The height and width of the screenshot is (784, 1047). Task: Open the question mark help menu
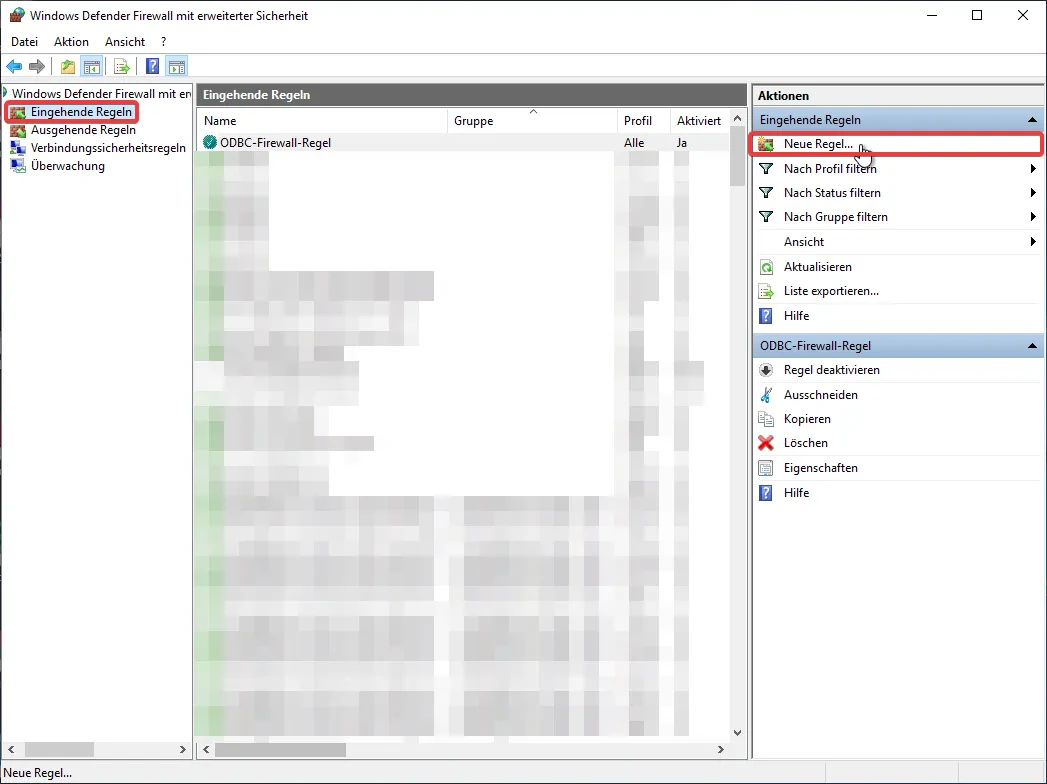(x=163, y=41)
